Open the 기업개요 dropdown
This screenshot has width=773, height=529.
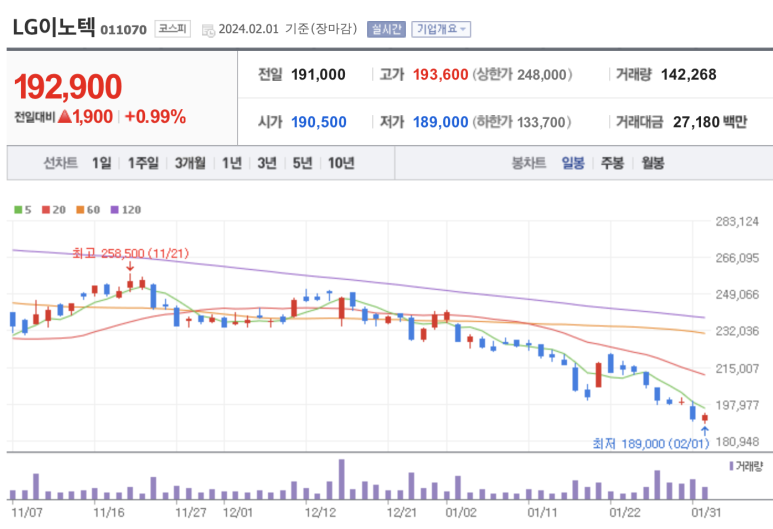pyautogui.click(x=441, y=29)
